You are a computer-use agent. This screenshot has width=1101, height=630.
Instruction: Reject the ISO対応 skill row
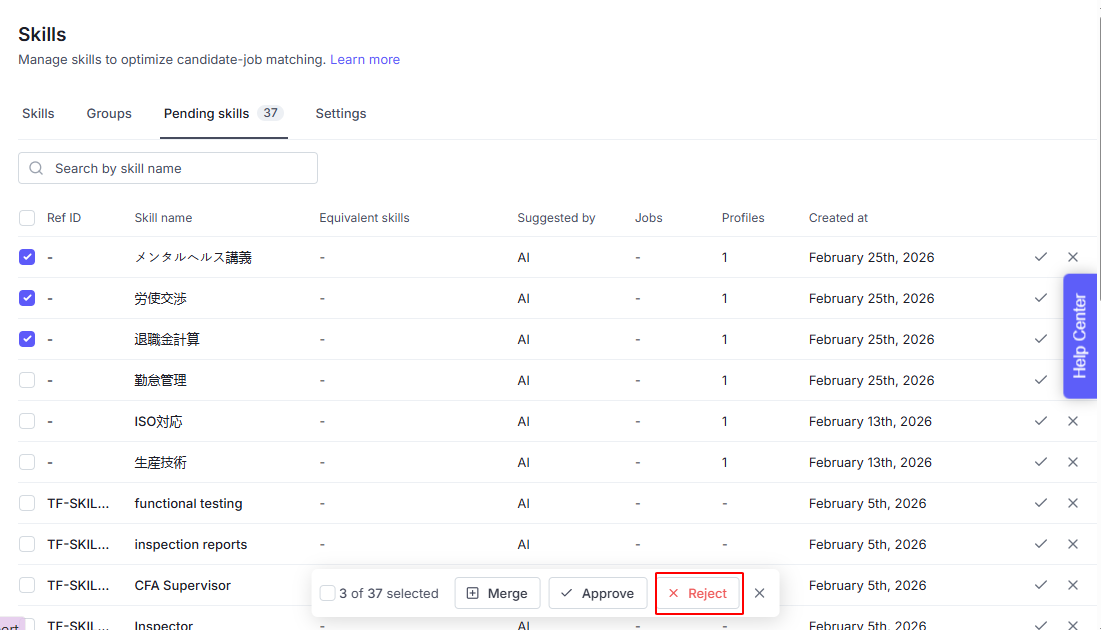tap(1073, 421)
